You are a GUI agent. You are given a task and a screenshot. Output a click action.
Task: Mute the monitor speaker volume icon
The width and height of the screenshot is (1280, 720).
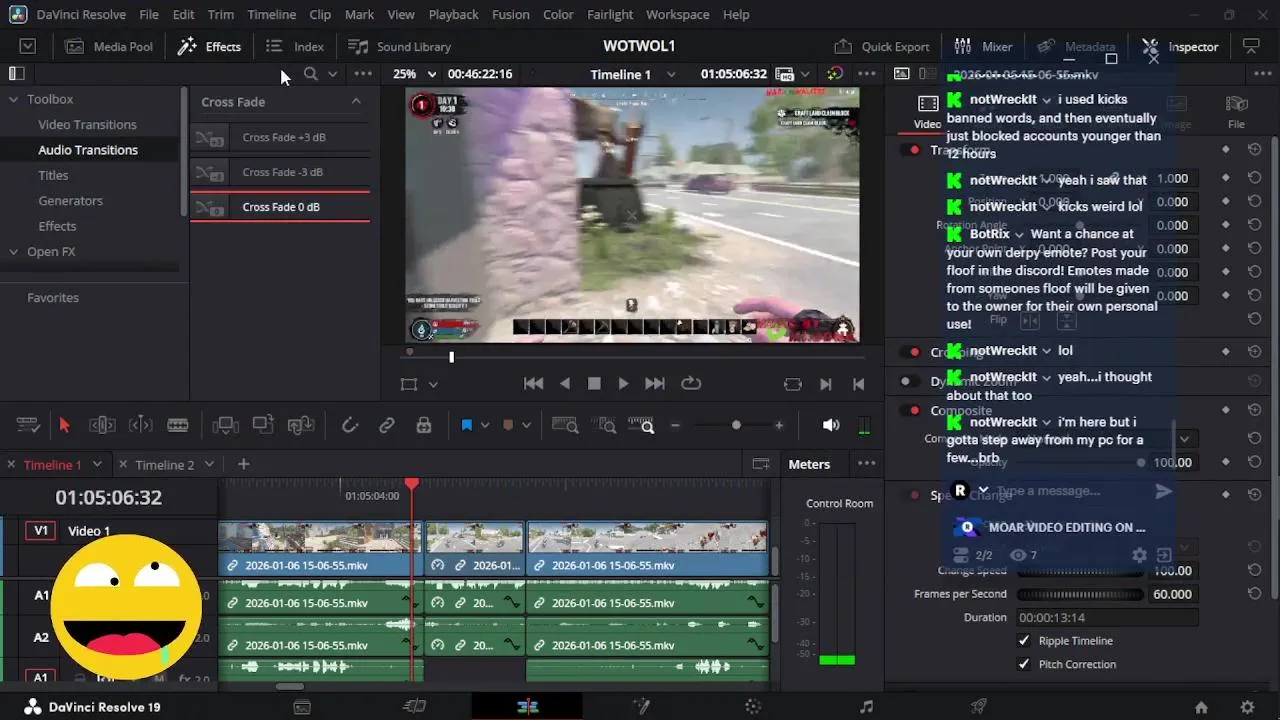tap(831, 425)
